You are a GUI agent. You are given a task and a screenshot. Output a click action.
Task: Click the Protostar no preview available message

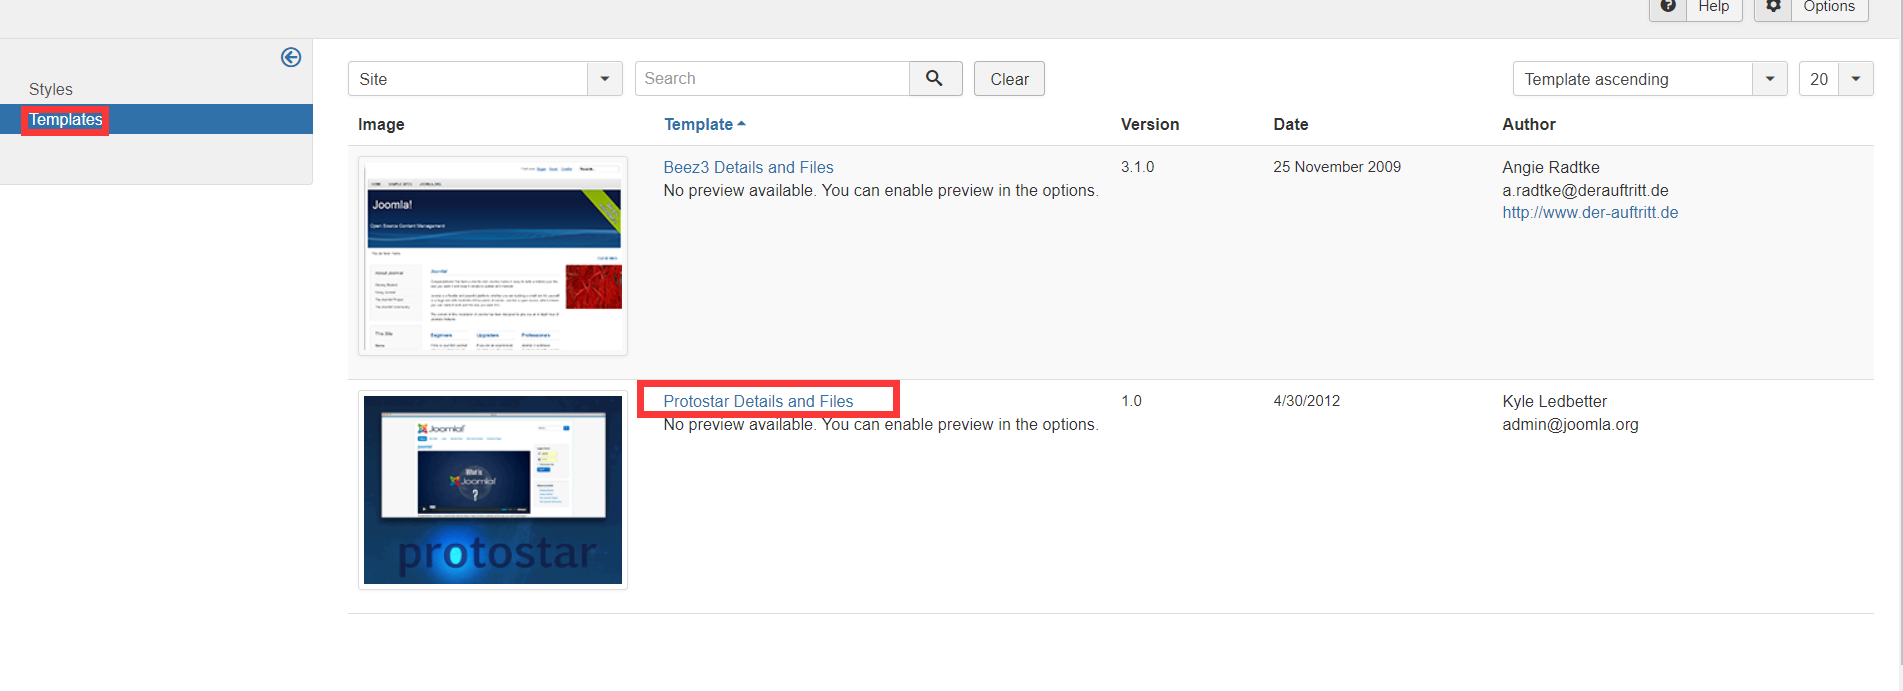coord(881,424)
